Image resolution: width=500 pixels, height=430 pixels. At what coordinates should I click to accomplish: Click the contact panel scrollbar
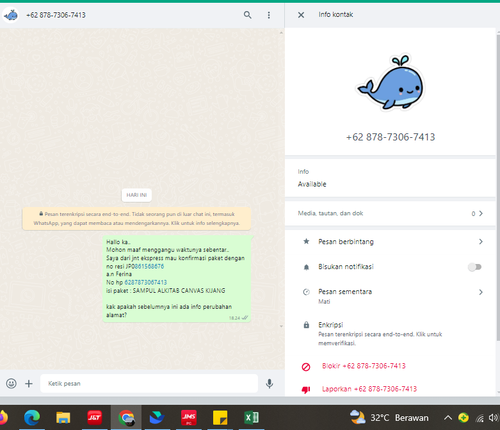click(x=498, y=187)
